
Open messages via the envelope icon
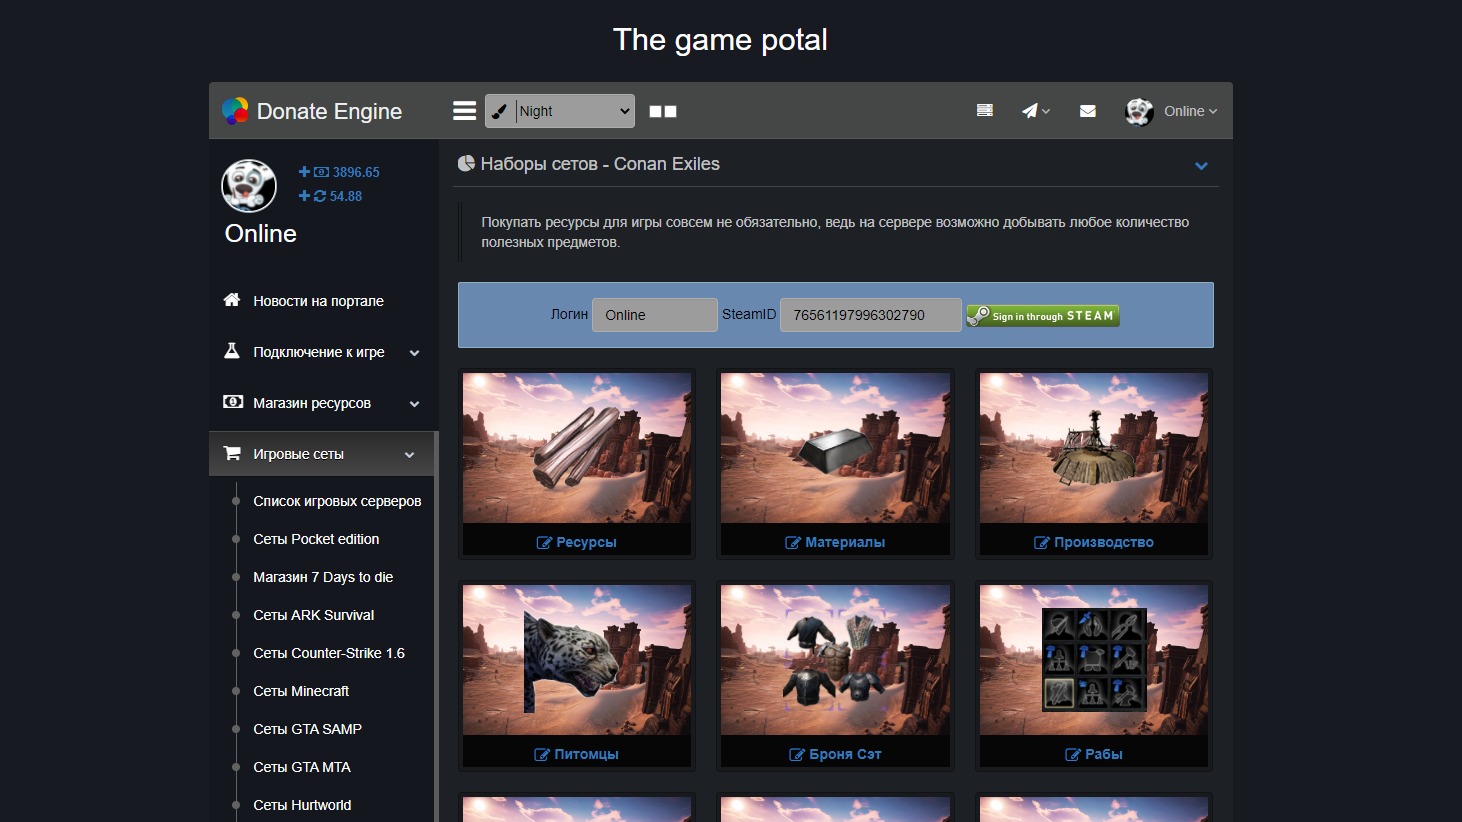pyautogui.click(x=1088, y=111)
